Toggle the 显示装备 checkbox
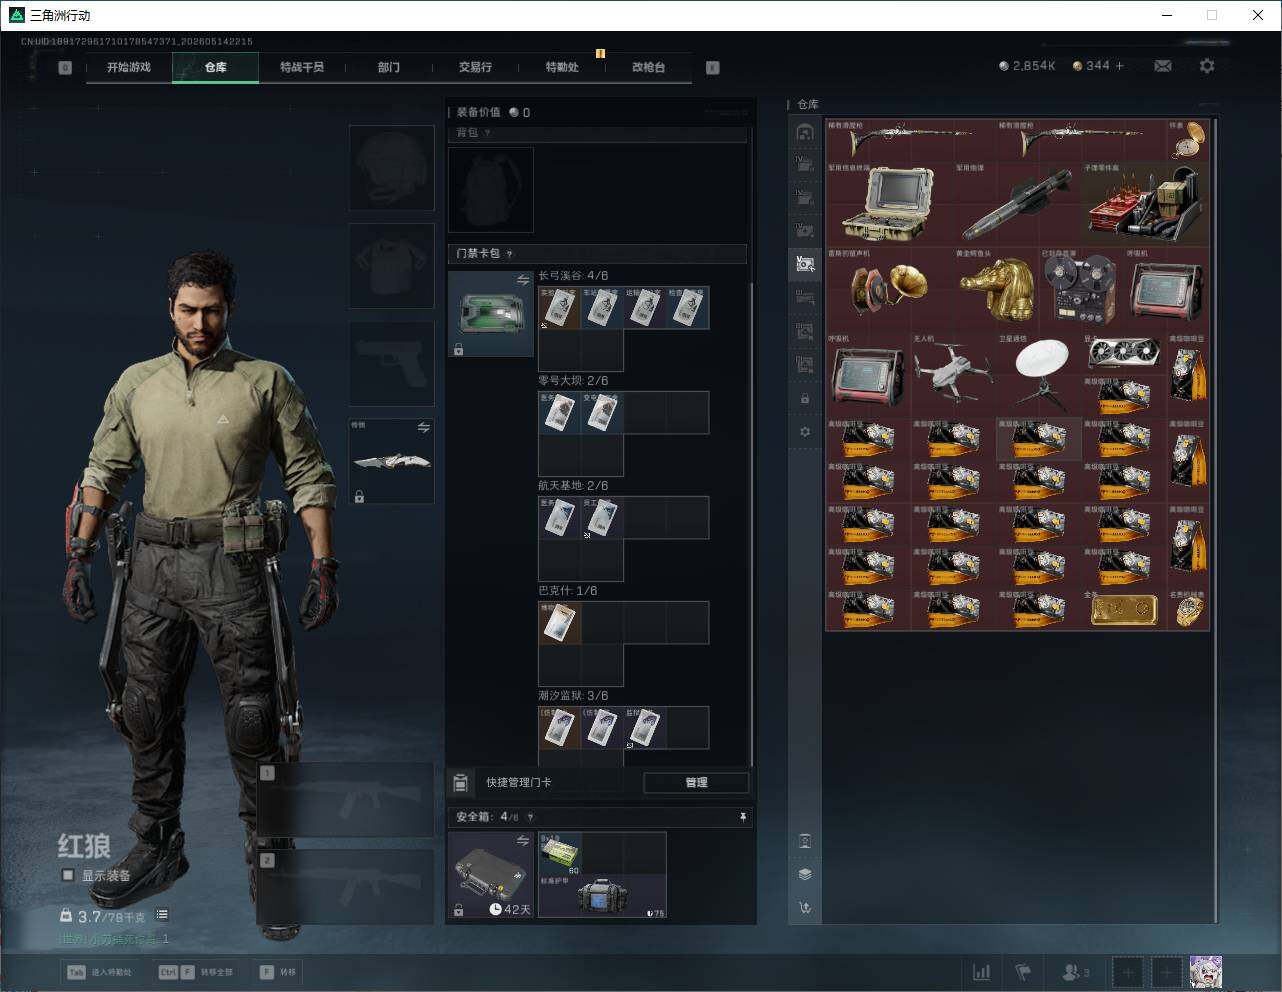The width and height of the screenshot is (1282, 992). coord(68,875)
